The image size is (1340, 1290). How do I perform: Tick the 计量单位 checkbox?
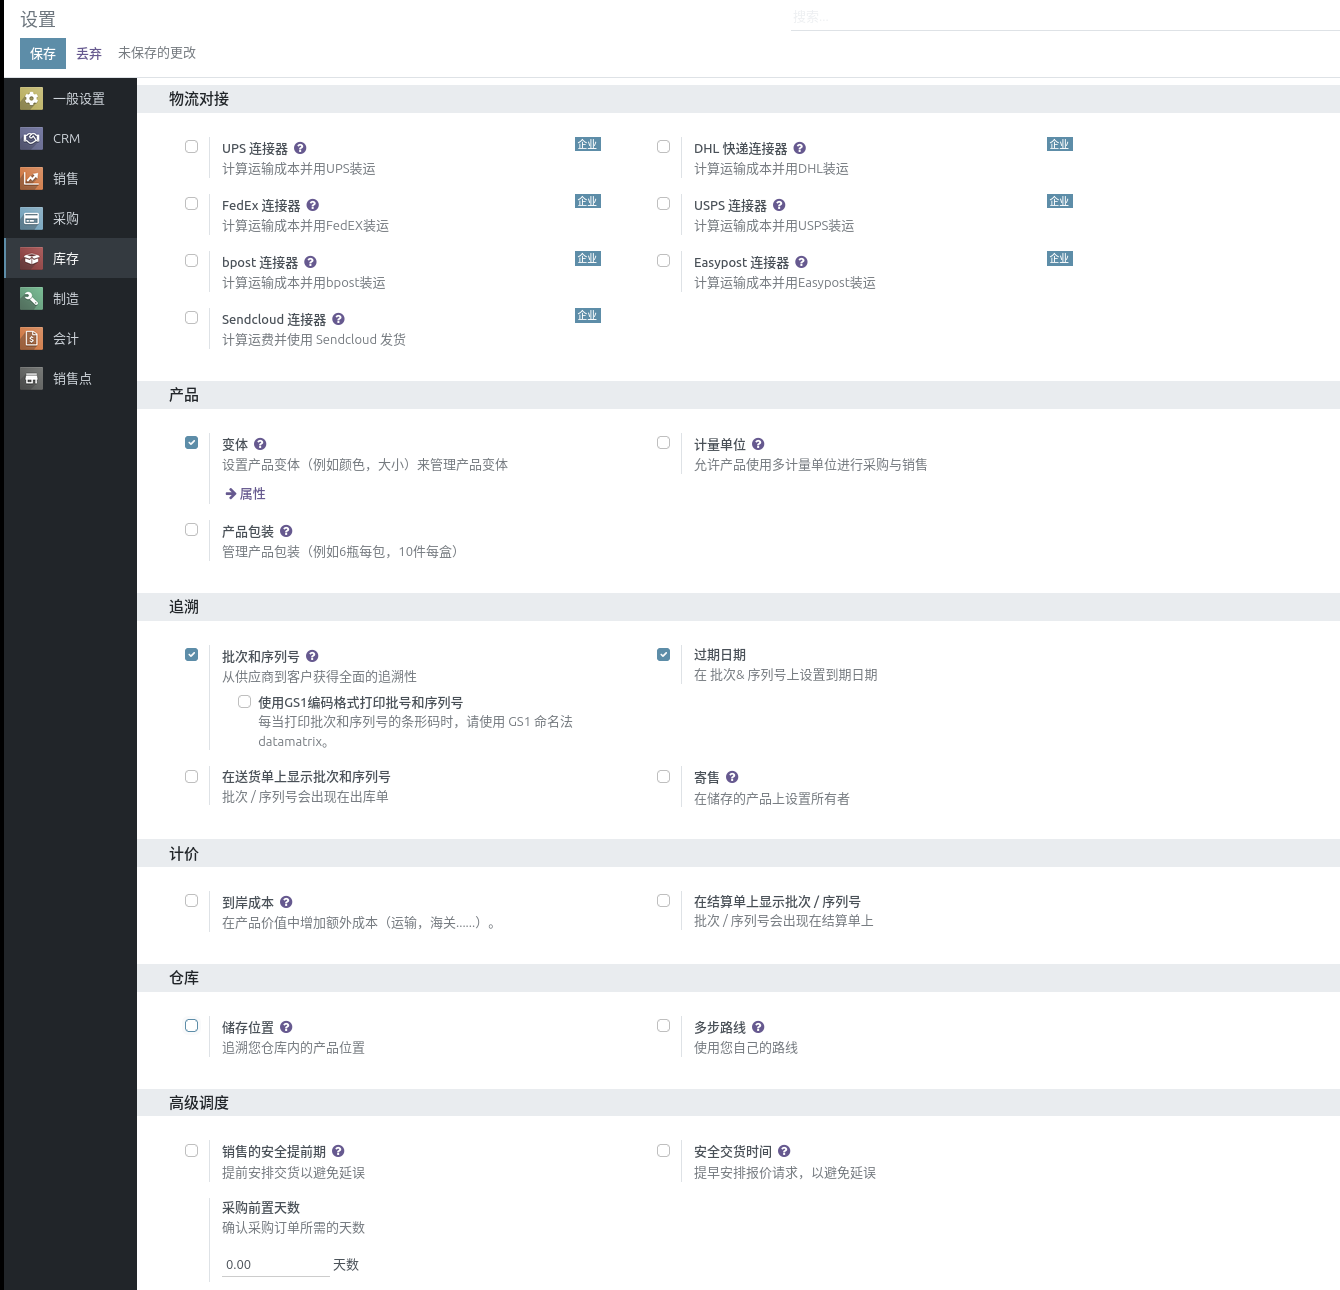663,443
